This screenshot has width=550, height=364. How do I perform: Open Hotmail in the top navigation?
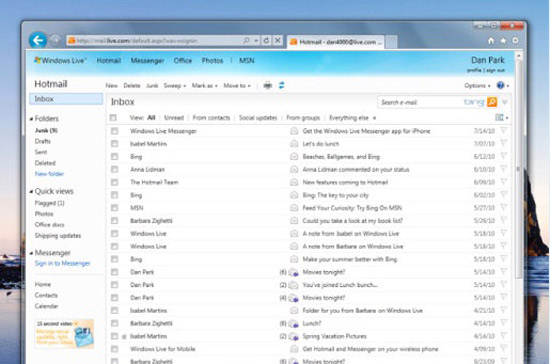pyautogui.click(x=109, y=61)
